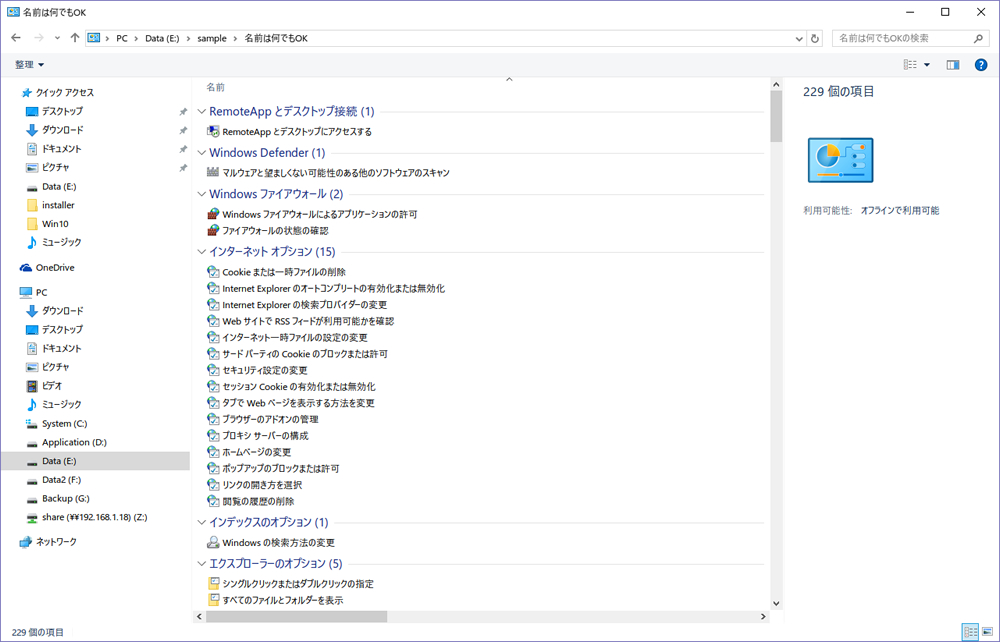Viewport: 1000px width, 642px height.
Task: Select OneDrive cloud icon
Action: tap(26, 268)
